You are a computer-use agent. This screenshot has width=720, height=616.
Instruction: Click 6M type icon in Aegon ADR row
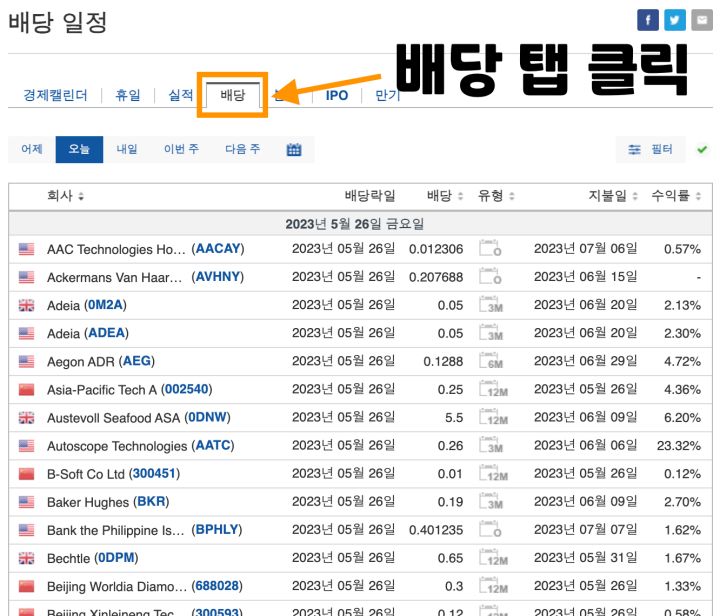coord(491,360)
